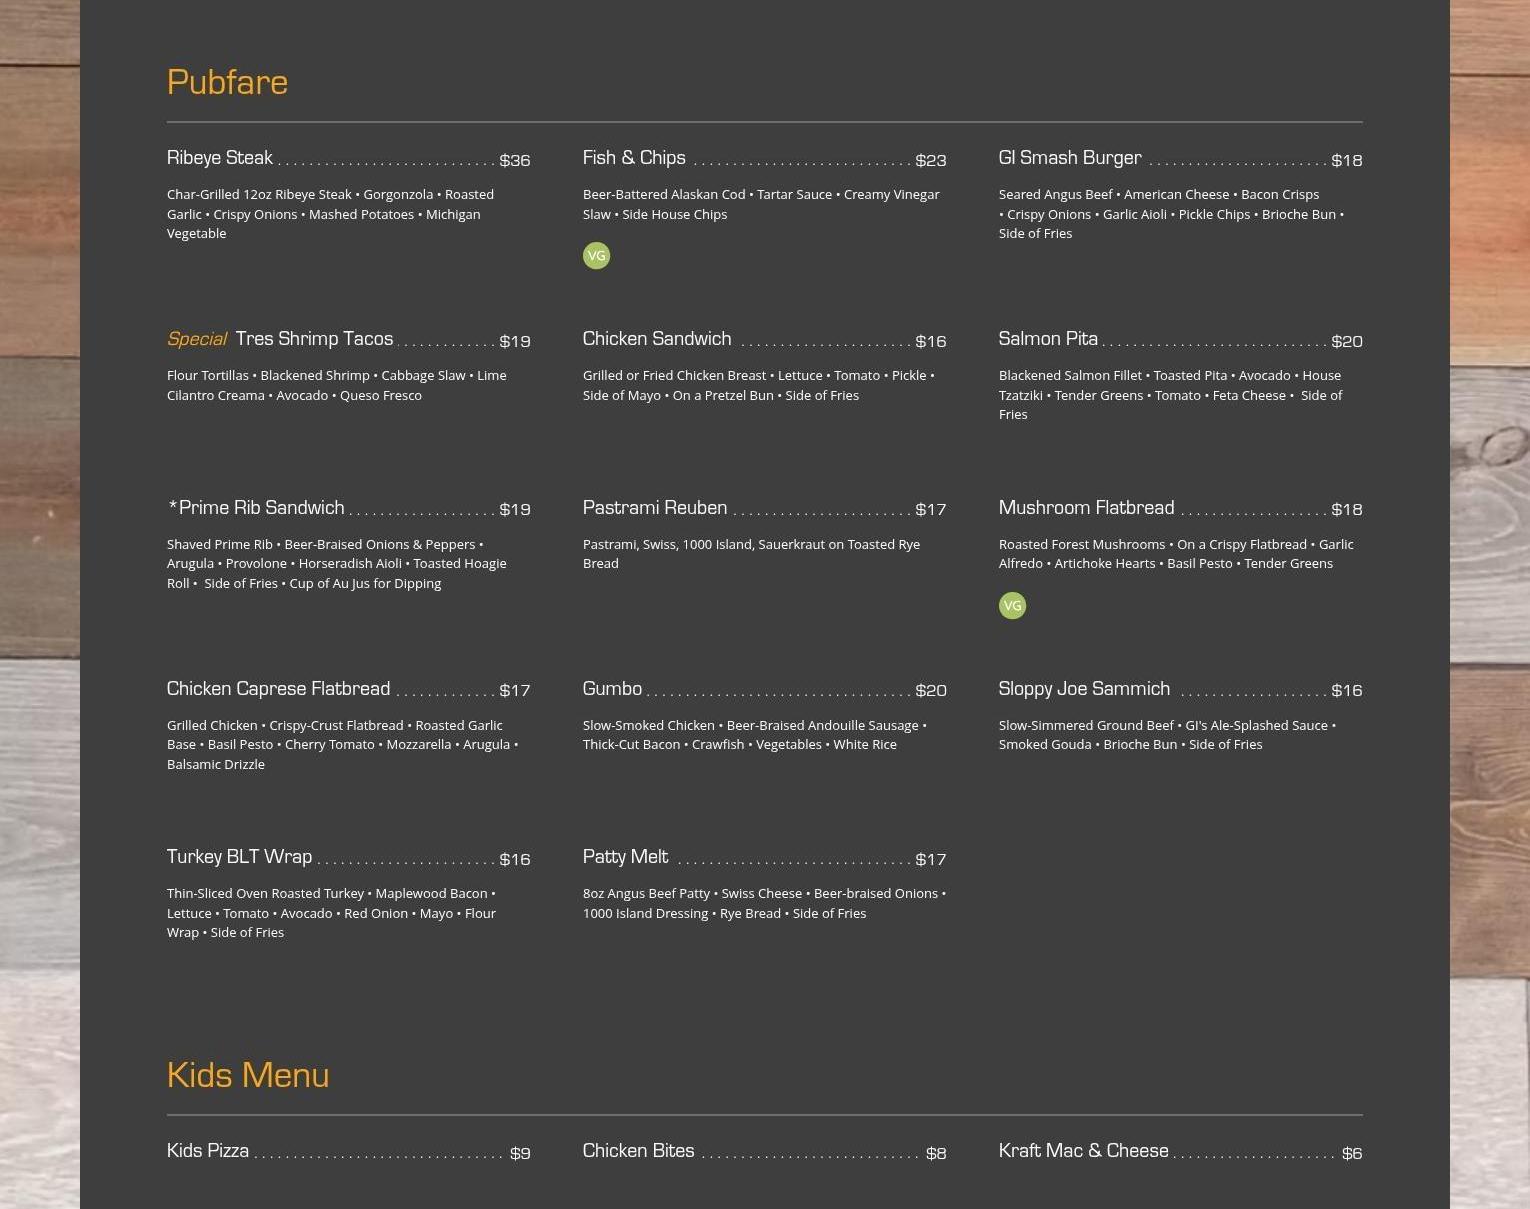This screenshot has width=1530, height=1209.
Task: Select the Gumbo menu item title
Action: pos(612,689)
